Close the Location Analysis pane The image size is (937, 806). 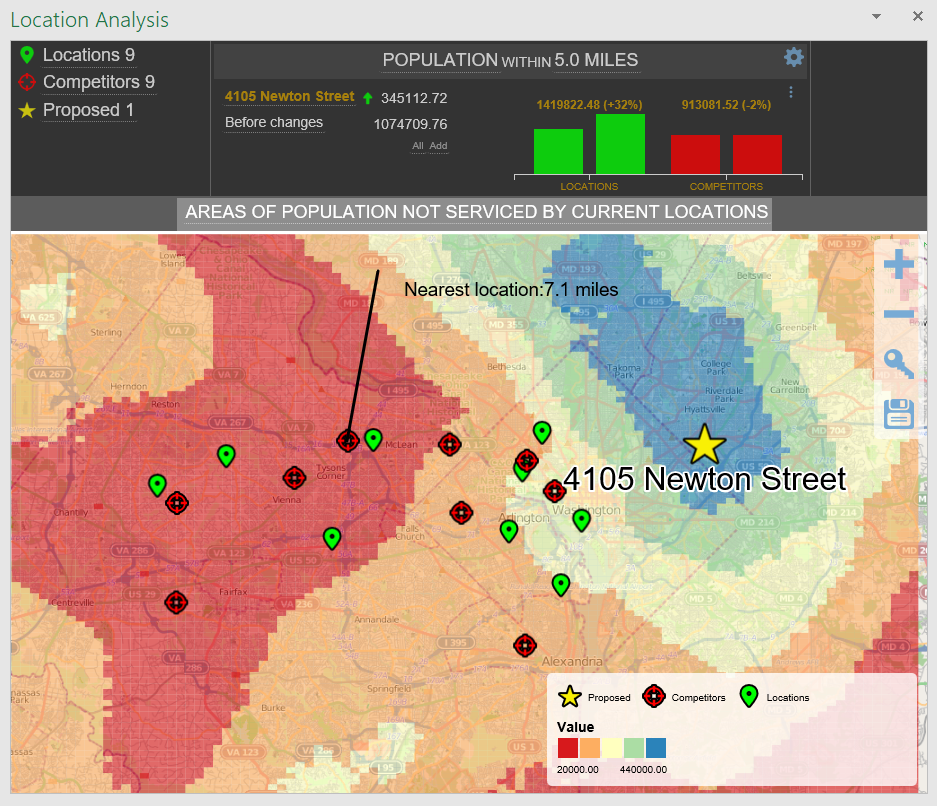tap(918, 16)
